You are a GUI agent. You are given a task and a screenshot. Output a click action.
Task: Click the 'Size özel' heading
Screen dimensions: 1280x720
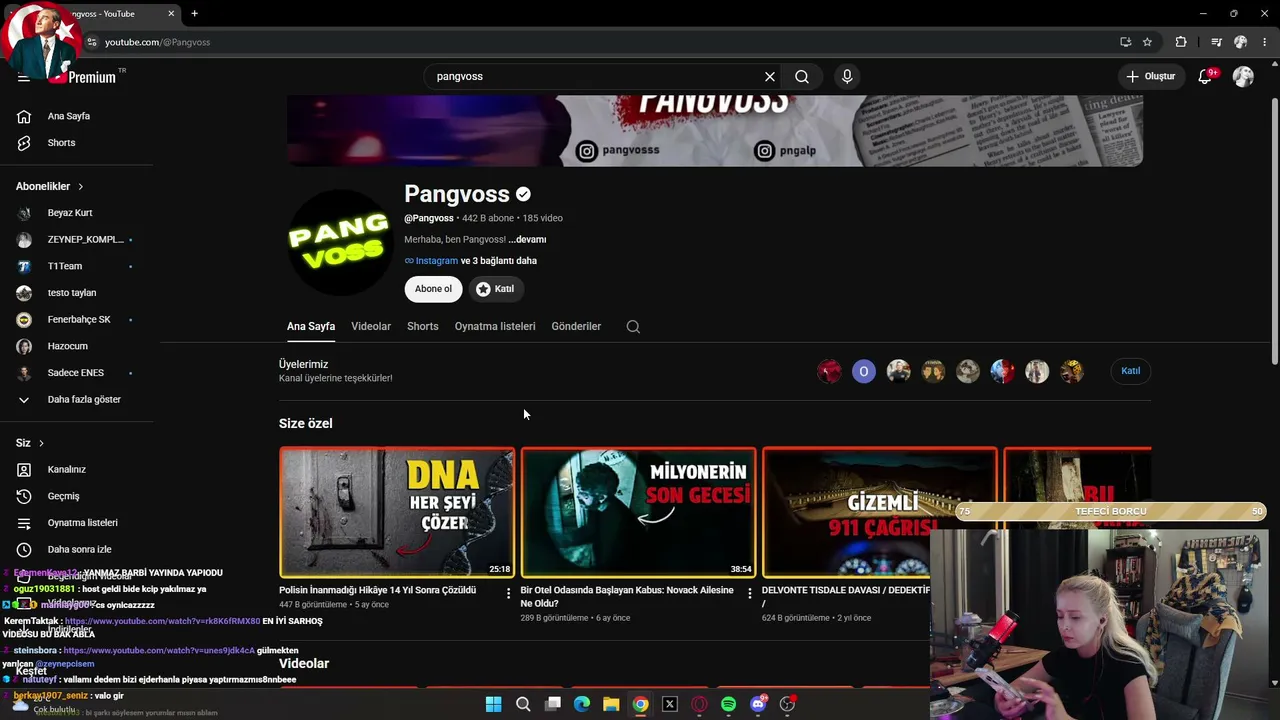[306, 423]
